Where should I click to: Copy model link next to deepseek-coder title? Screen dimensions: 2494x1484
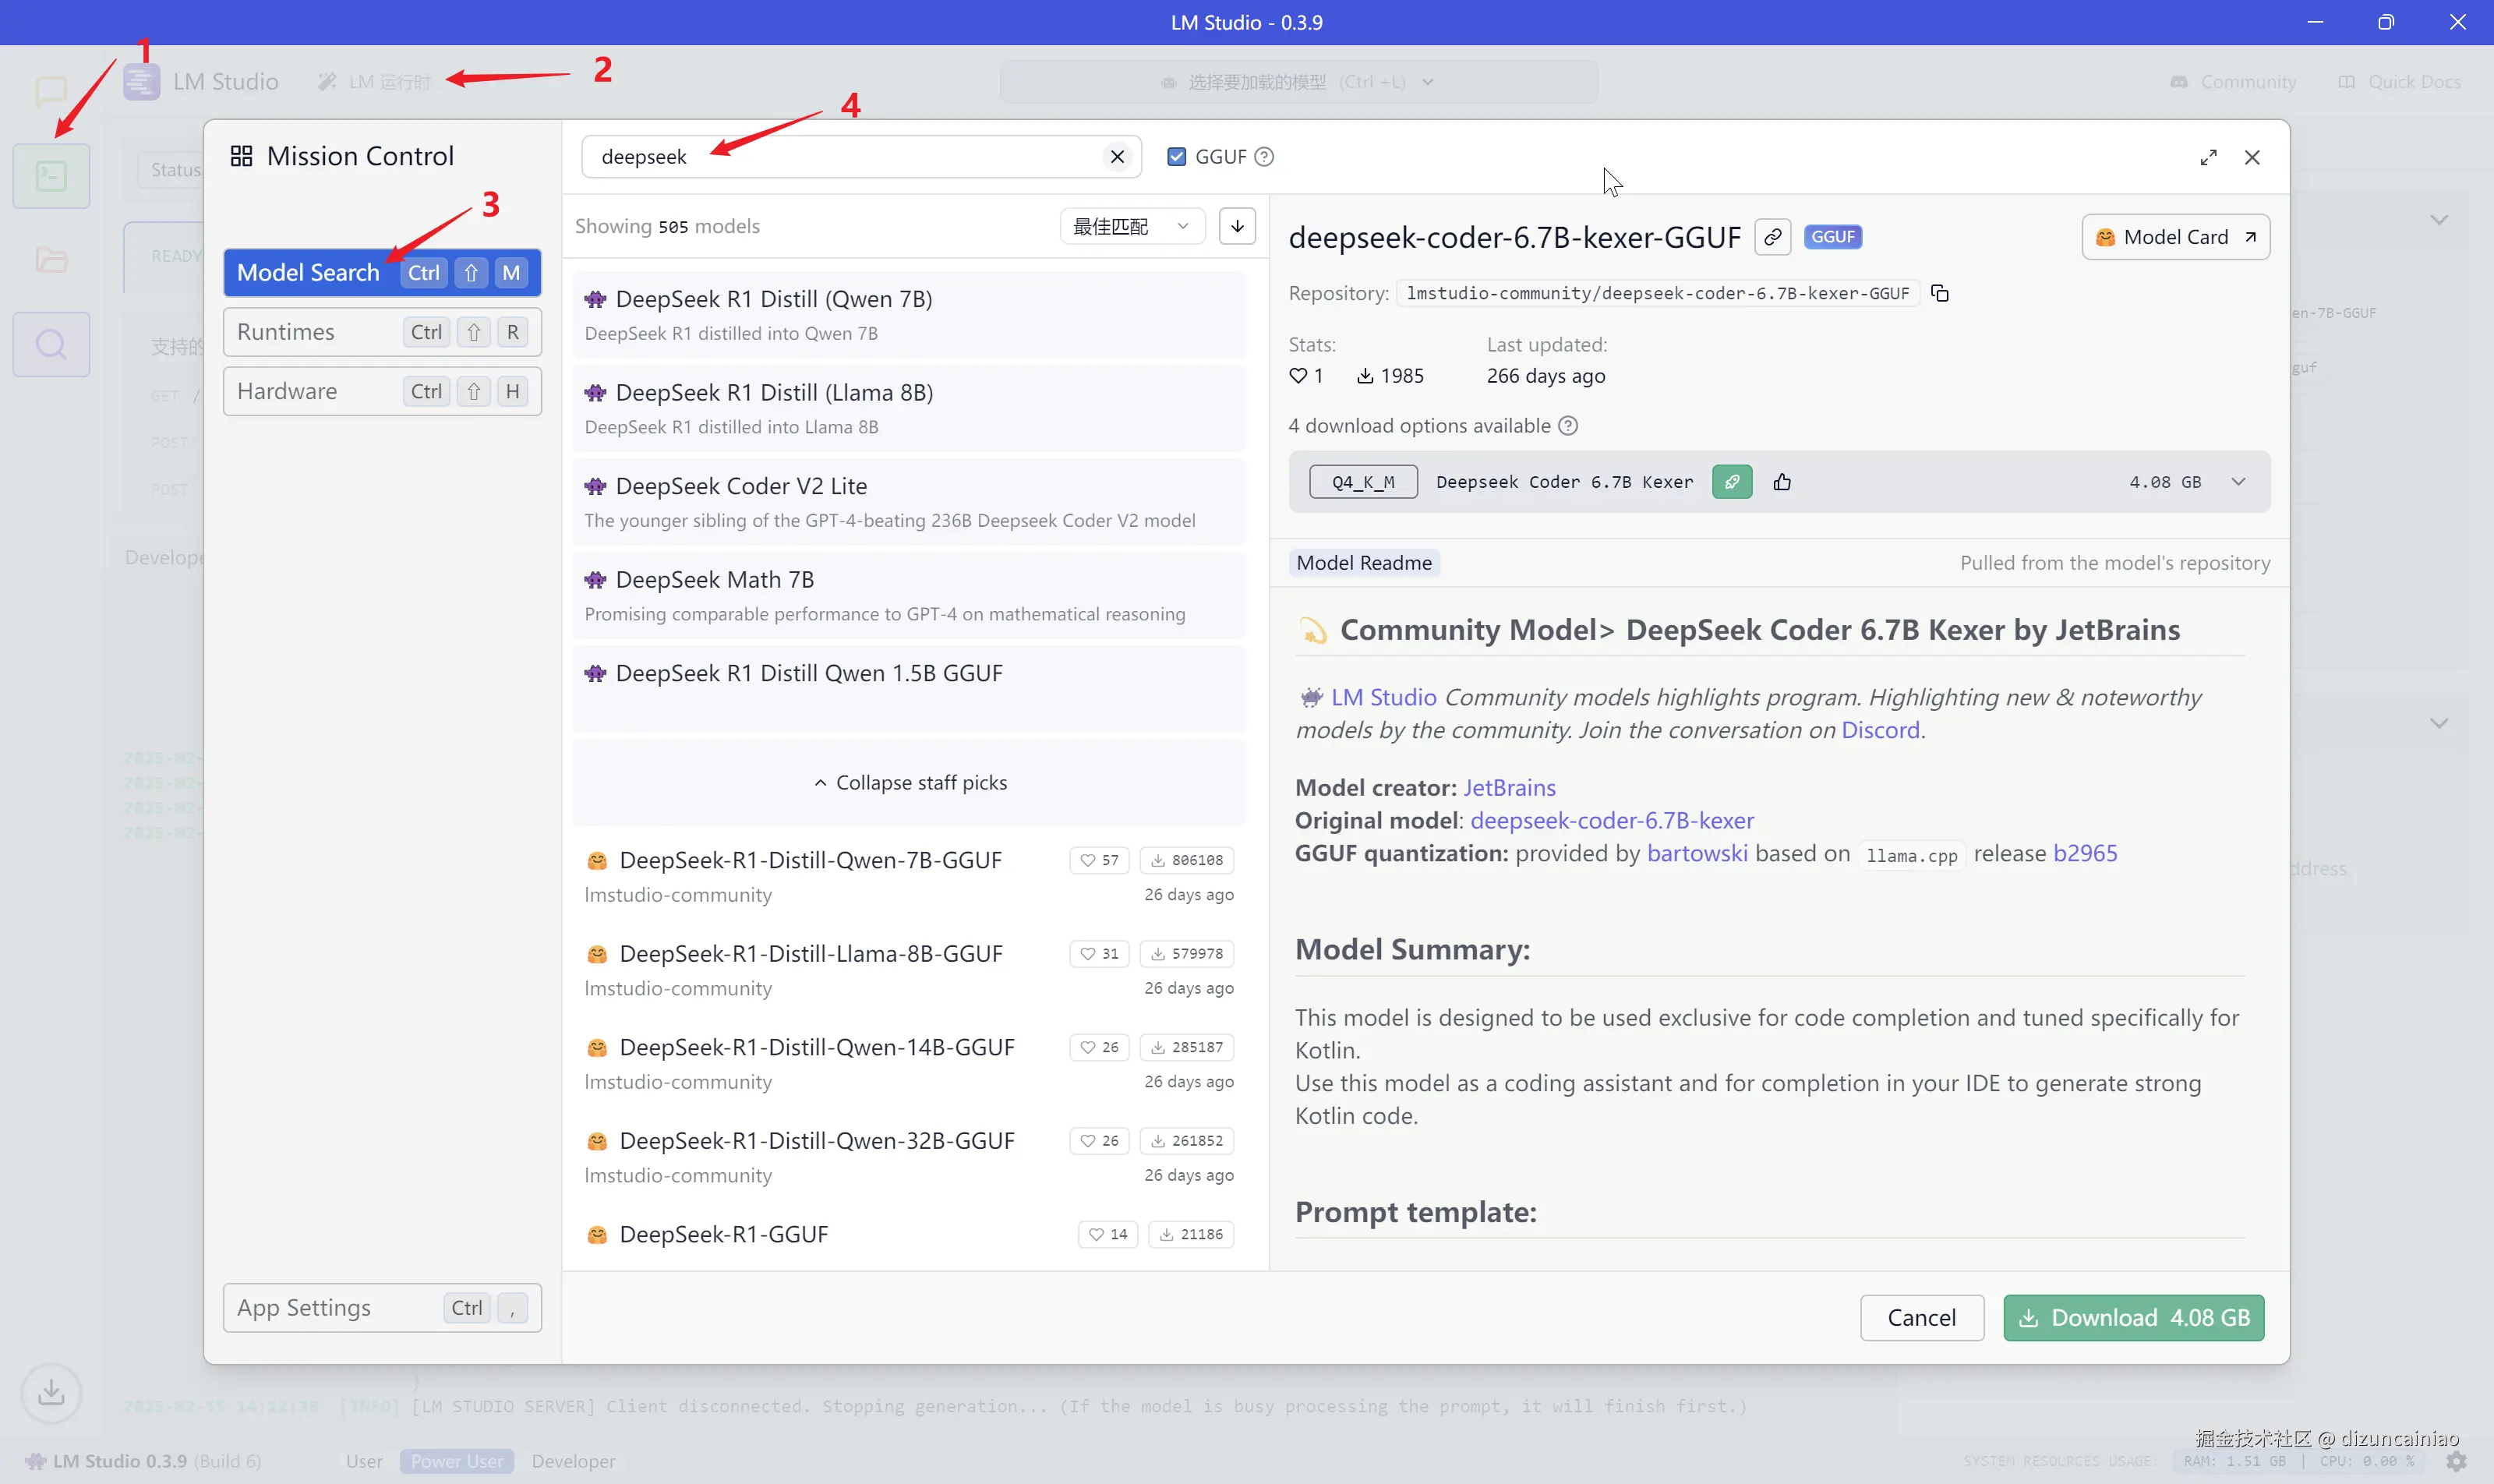point(1773,237)
